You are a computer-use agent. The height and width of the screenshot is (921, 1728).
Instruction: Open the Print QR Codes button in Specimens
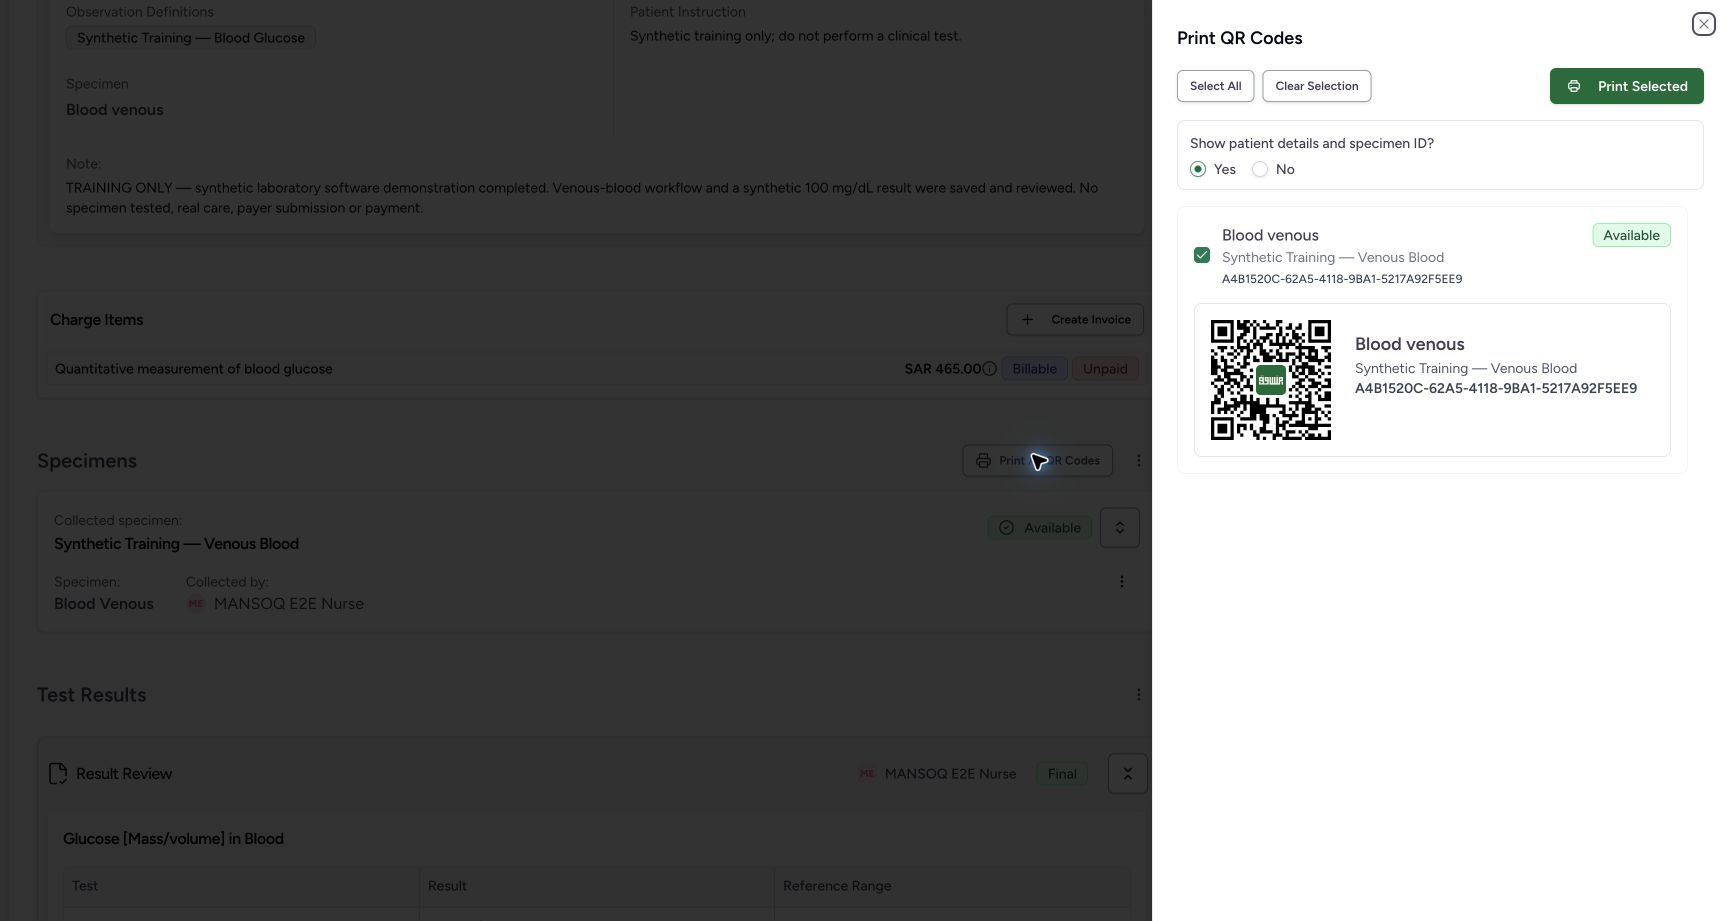1037,461
